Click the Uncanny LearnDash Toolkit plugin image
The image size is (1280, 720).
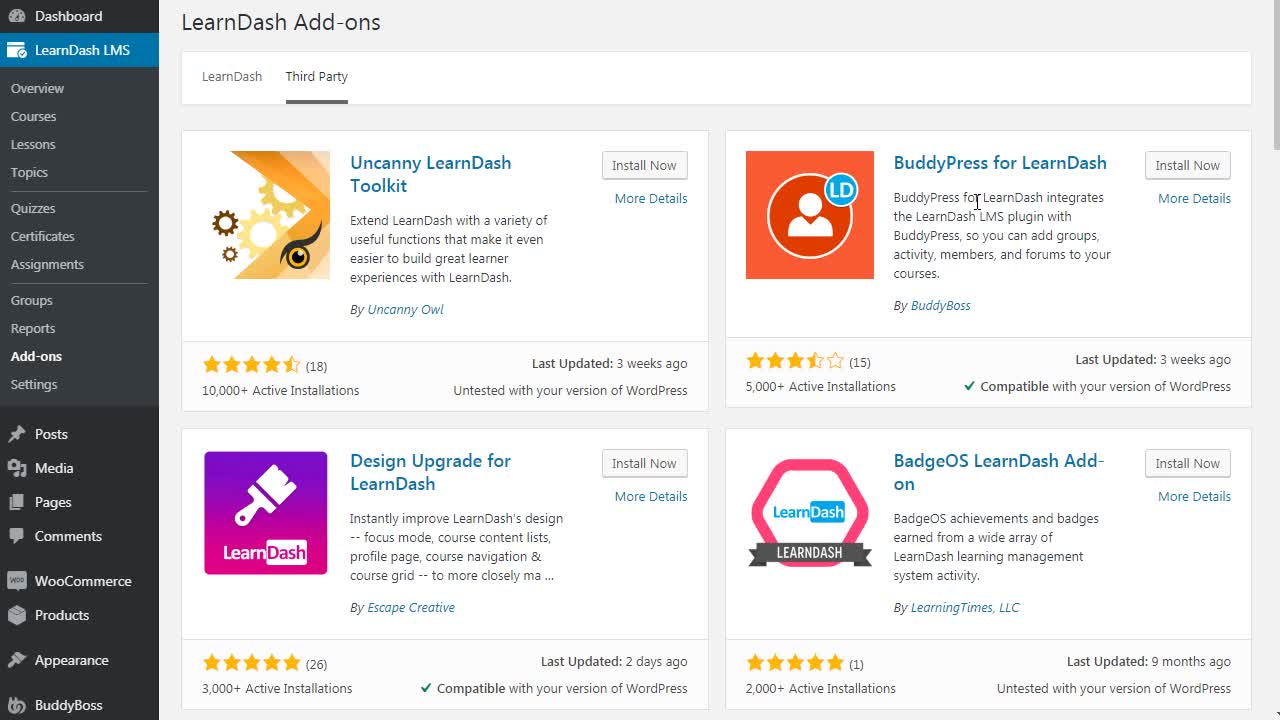[266, 215]
